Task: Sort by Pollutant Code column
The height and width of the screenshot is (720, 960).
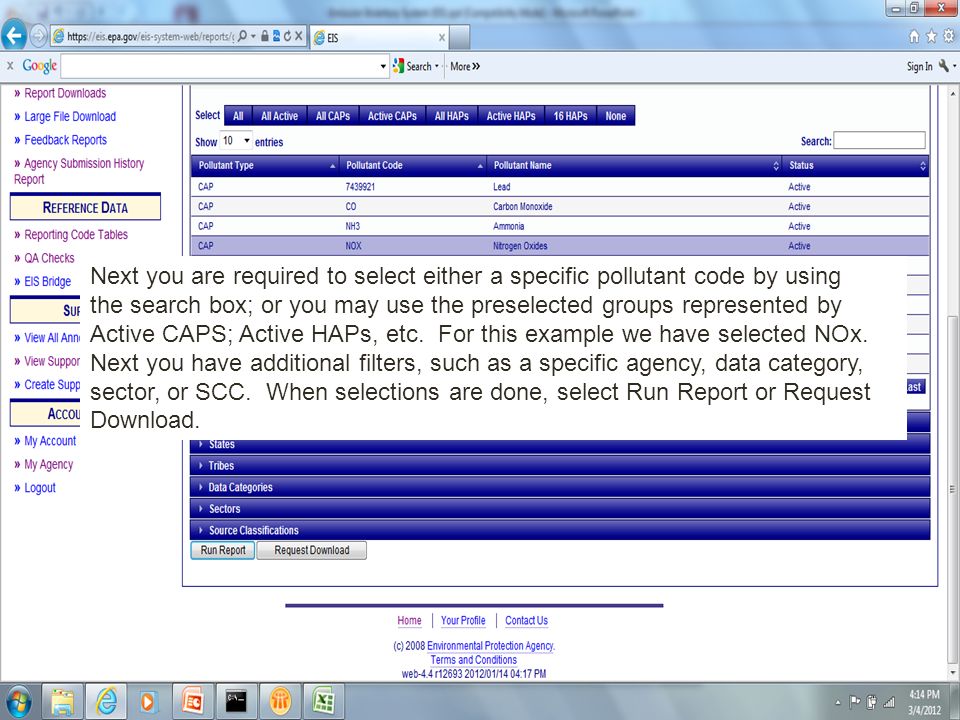Action: pyautogui.click(x=413, y=165)
